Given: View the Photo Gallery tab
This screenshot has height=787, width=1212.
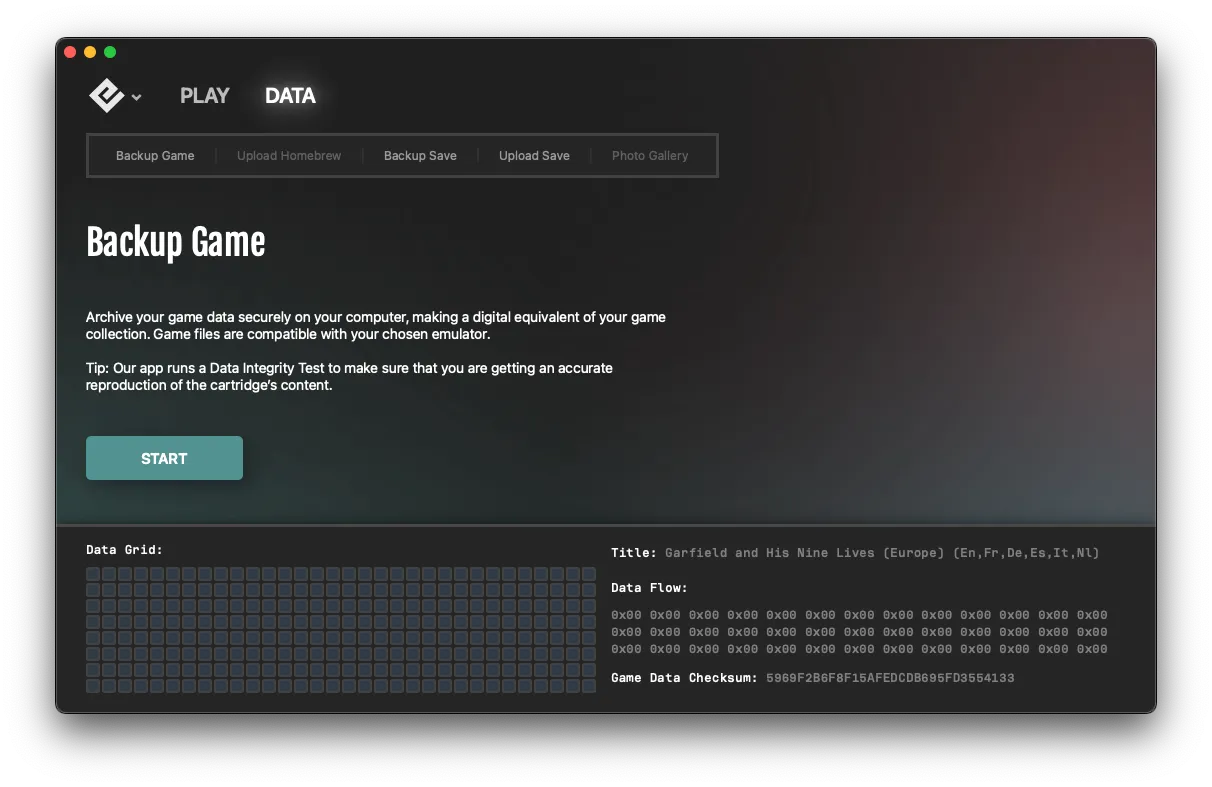Looking at the screenshot, I should pos(650,155).
